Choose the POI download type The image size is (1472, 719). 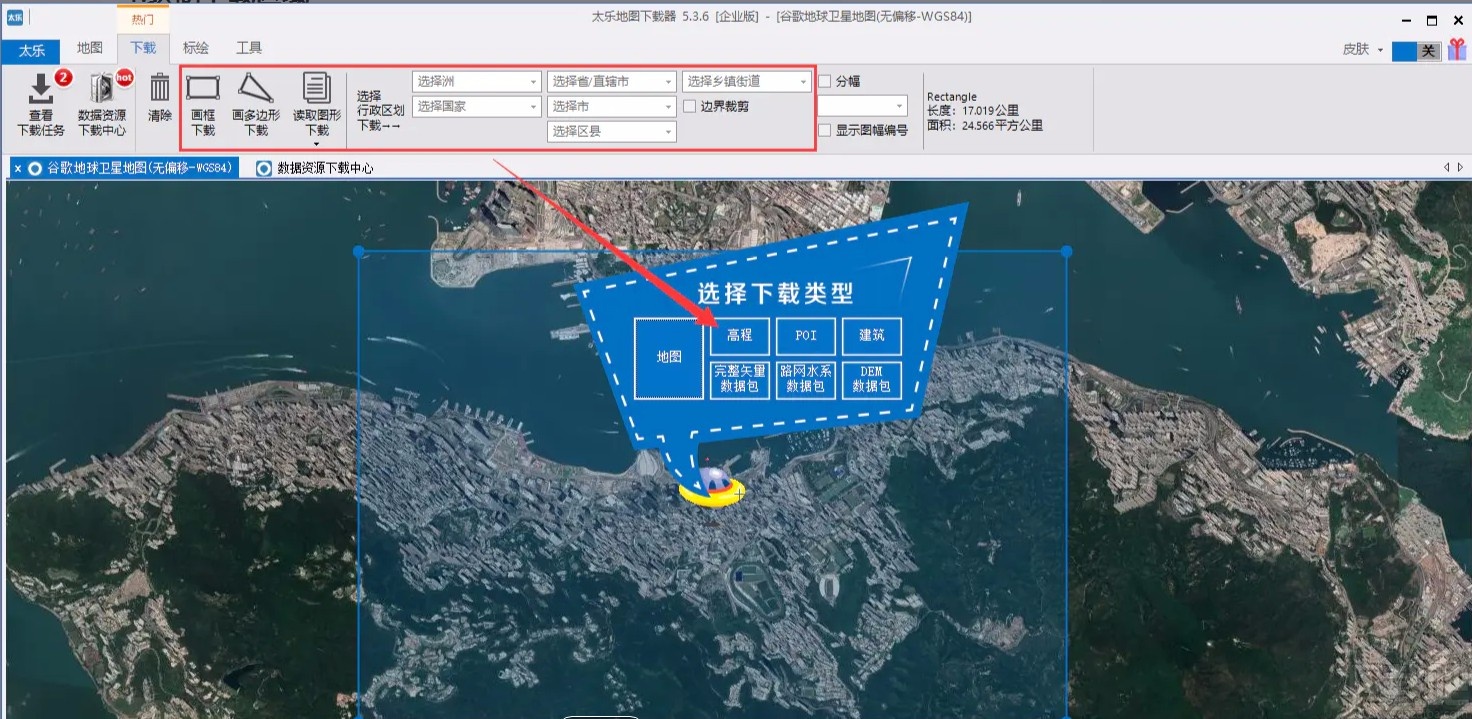(x=806, y=336)
